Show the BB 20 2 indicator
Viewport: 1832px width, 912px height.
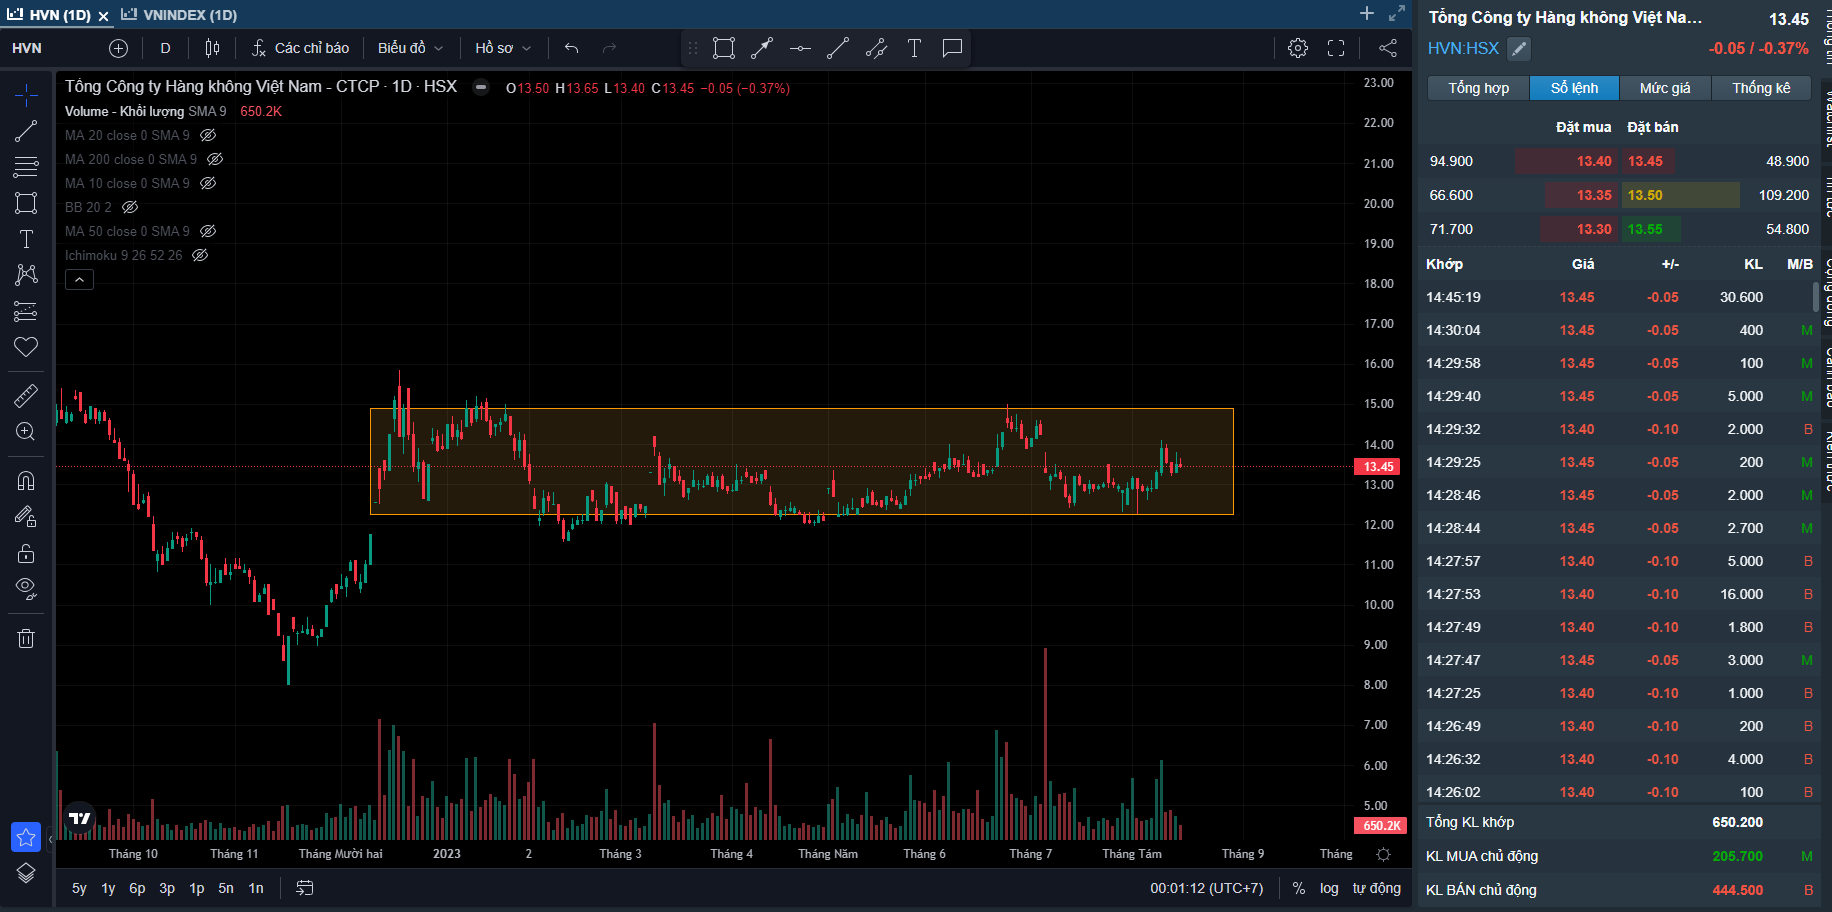[130, 207]
